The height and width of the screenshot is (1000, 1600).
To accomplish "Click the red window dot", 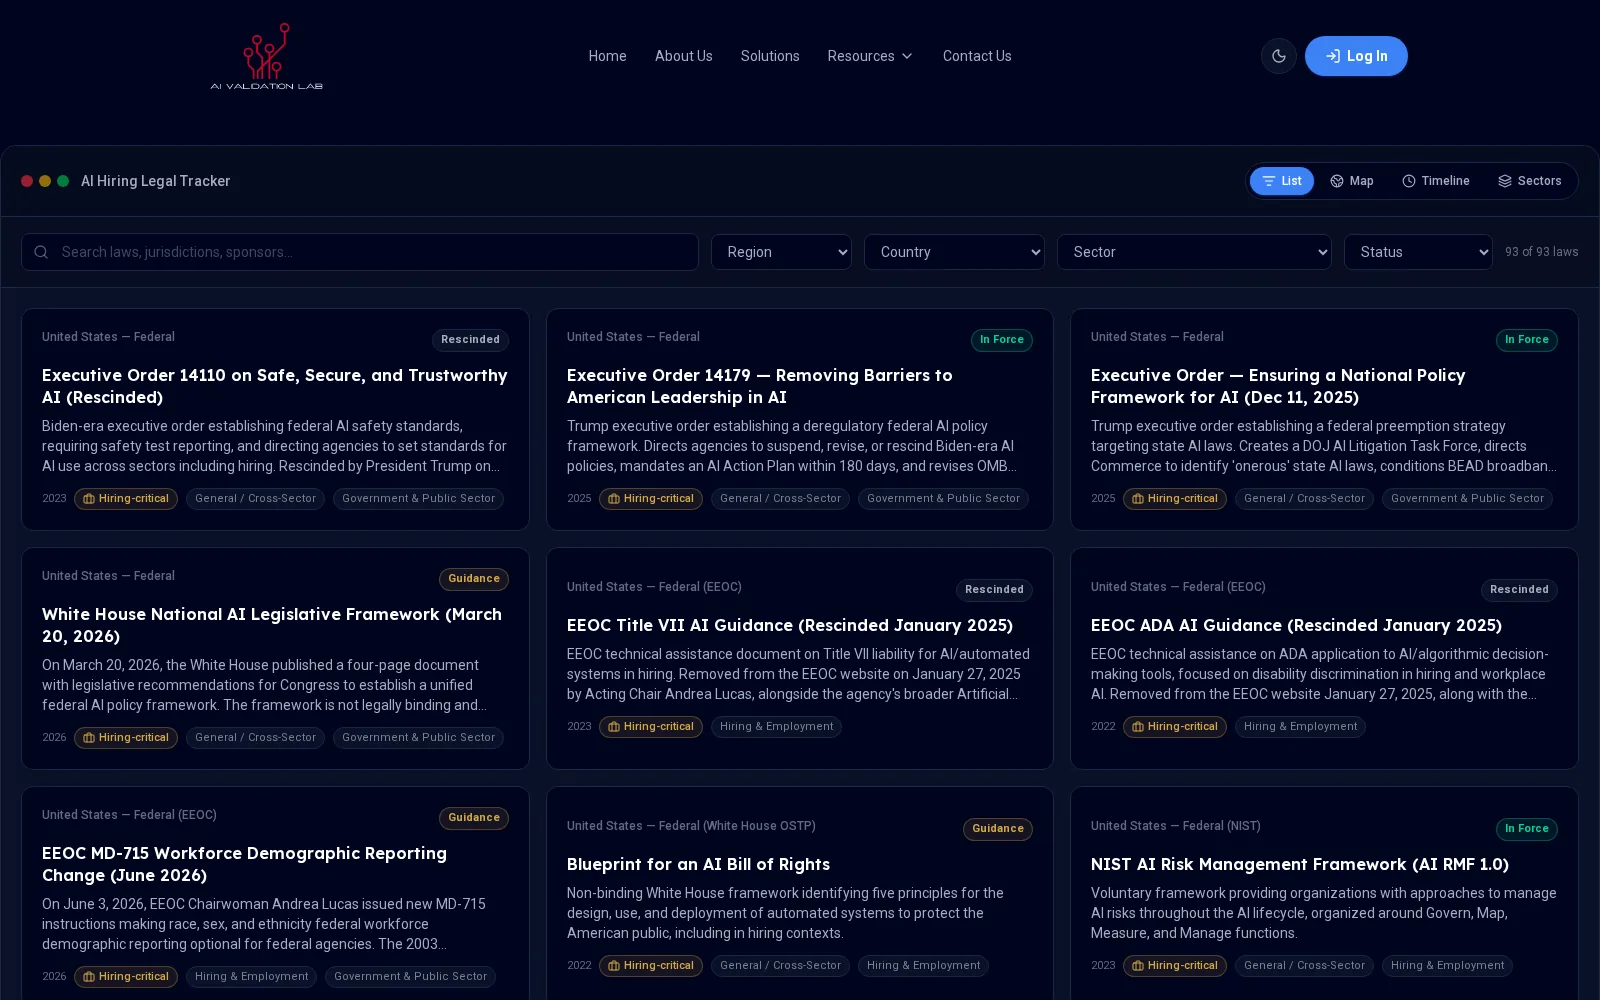I will point(27,181).
